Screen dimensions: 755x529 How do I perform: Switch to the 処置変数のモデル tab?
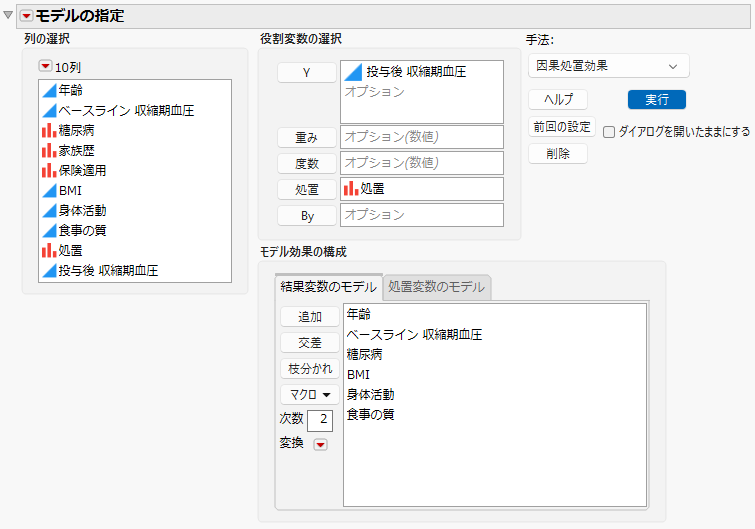436,287
